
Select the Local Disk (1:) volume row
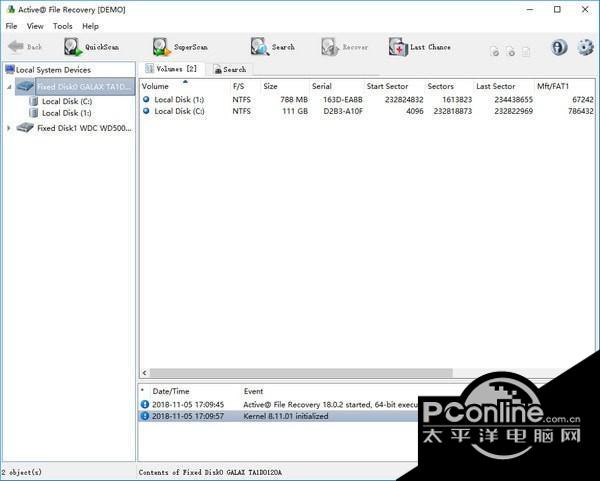click(367, 99)
